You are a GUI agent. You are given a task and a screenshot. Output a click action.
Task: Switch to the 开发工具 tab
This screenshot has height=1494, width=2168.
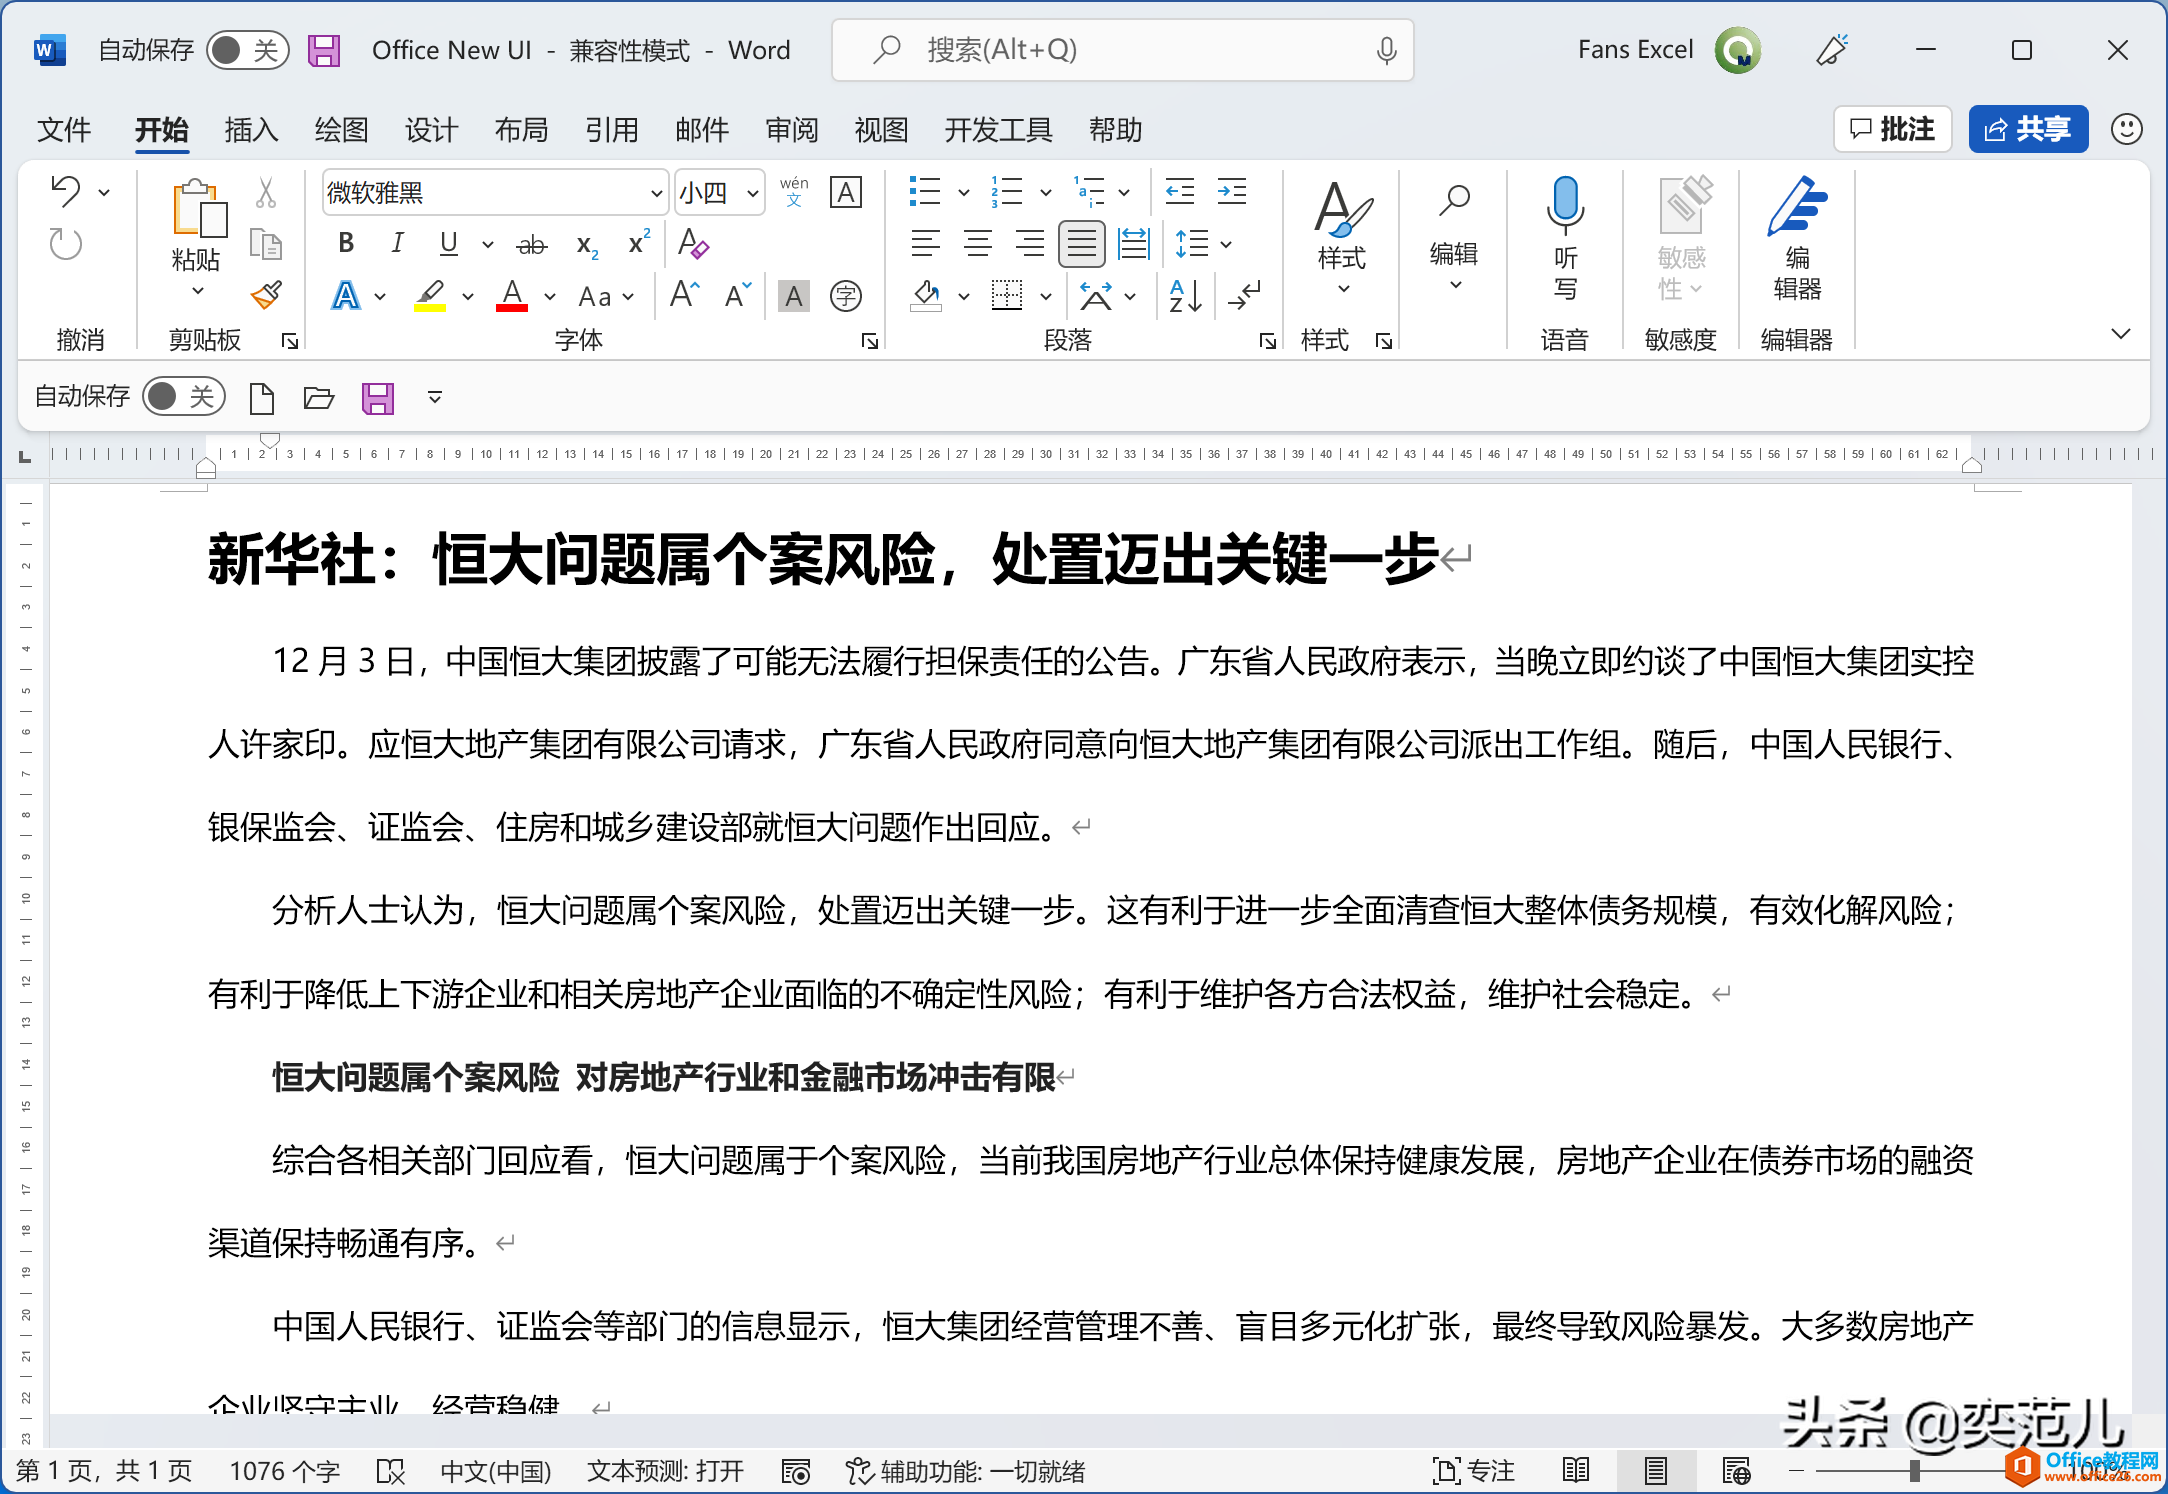pyautogui.click(x=999, y=130)
